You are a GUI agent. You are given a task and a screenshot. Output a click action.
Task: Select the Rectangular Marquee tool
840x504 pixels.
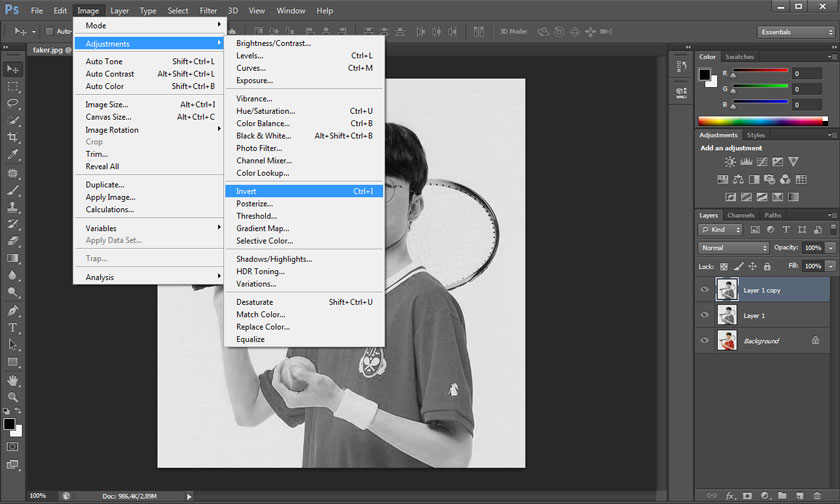[12, 86]
